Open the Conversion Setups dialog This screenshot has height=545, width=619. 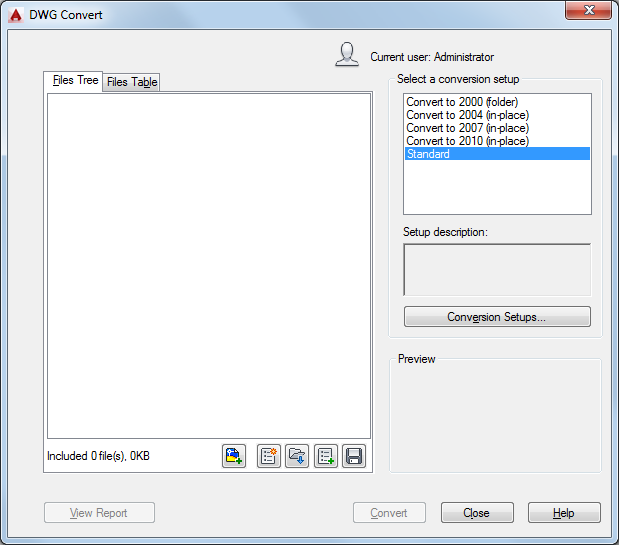497,317
